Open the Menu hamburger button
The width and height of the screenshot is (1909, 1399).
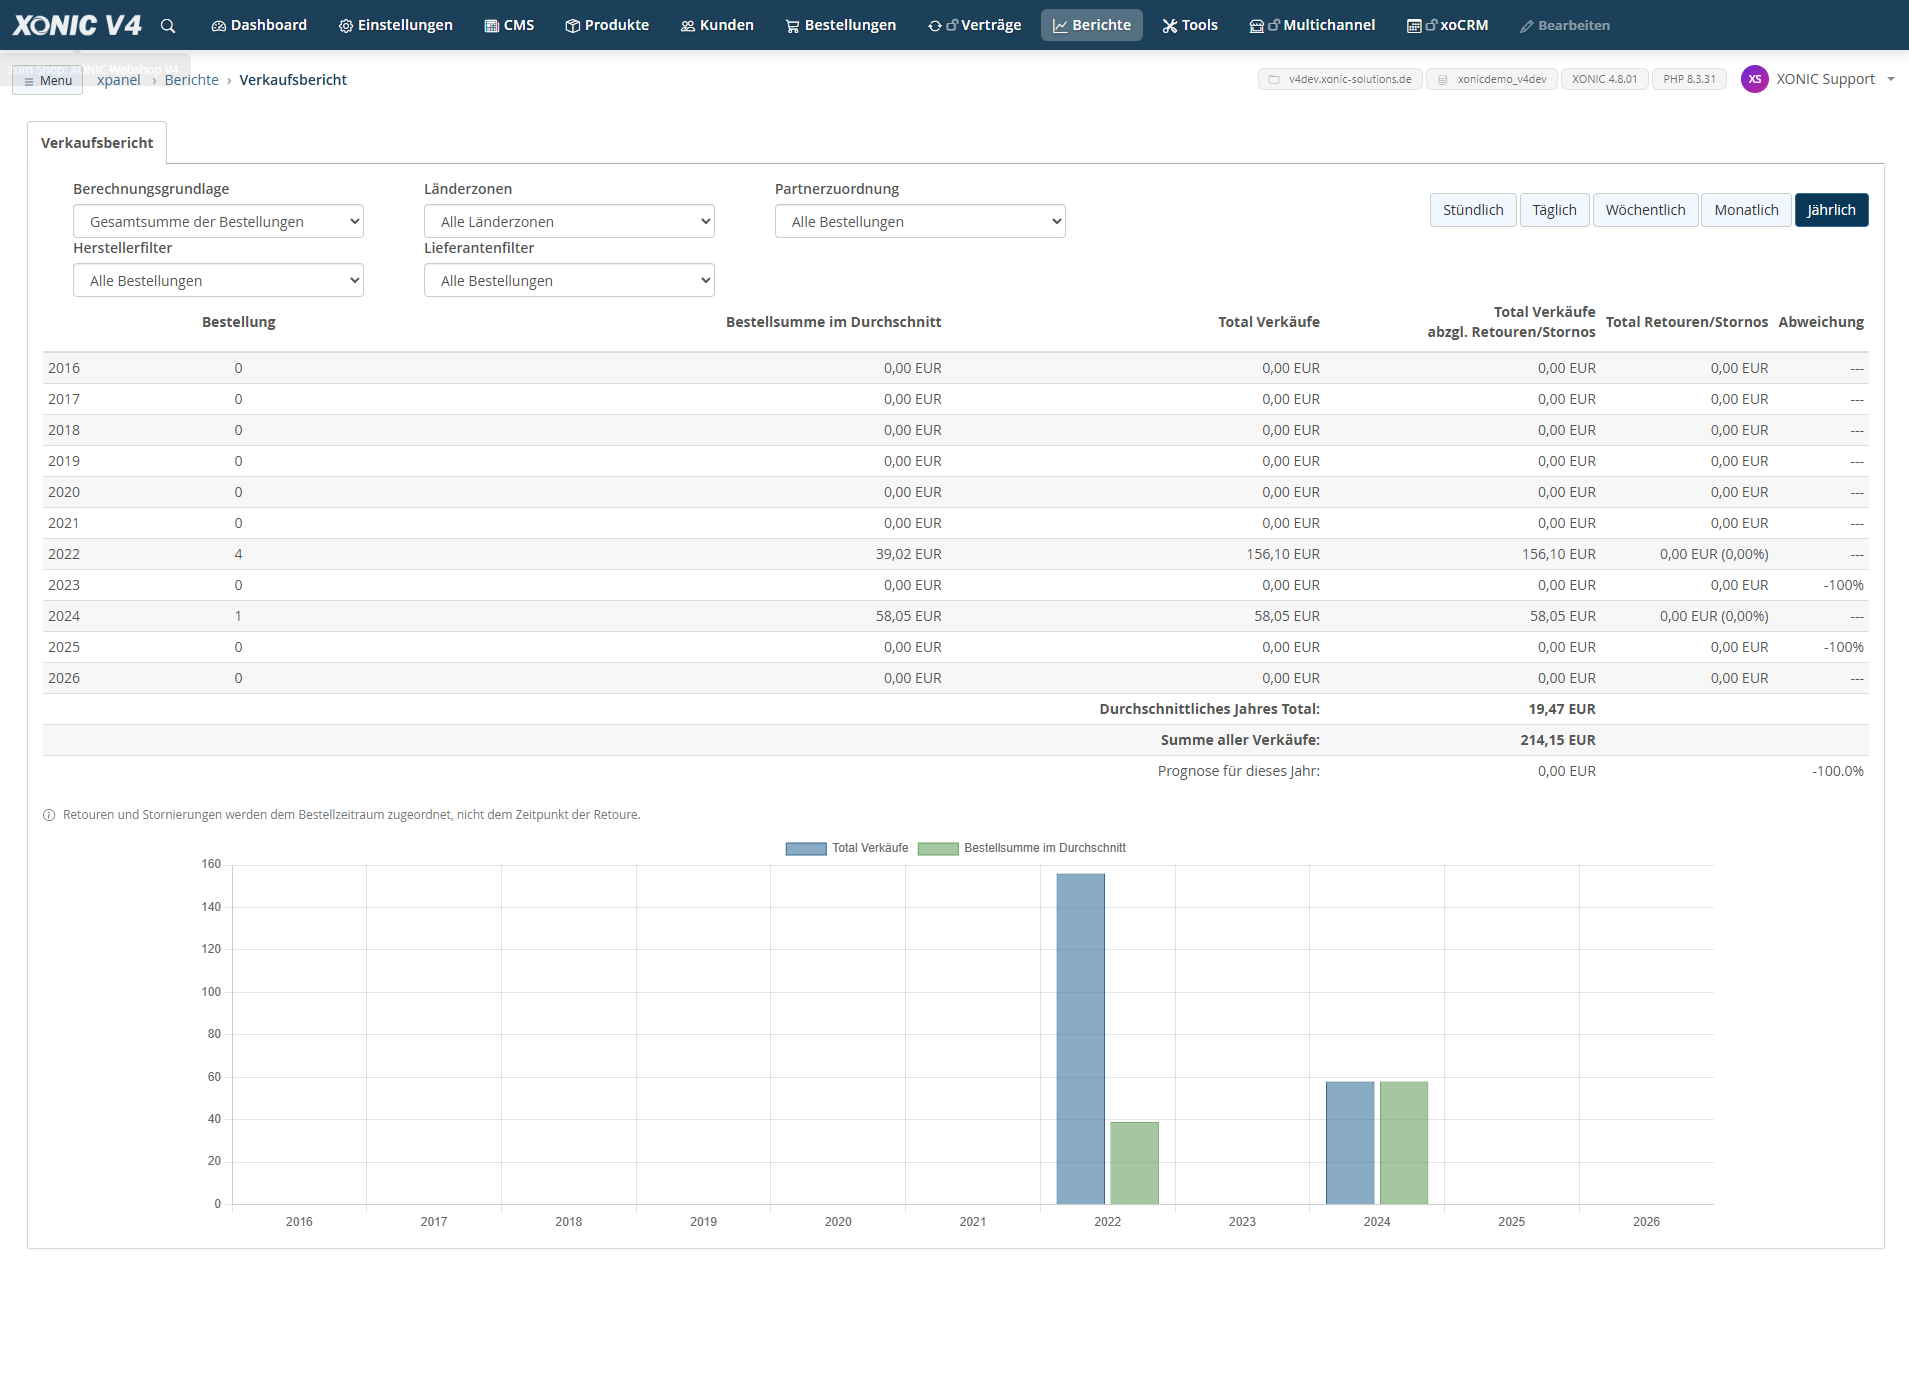coord(48,81)
